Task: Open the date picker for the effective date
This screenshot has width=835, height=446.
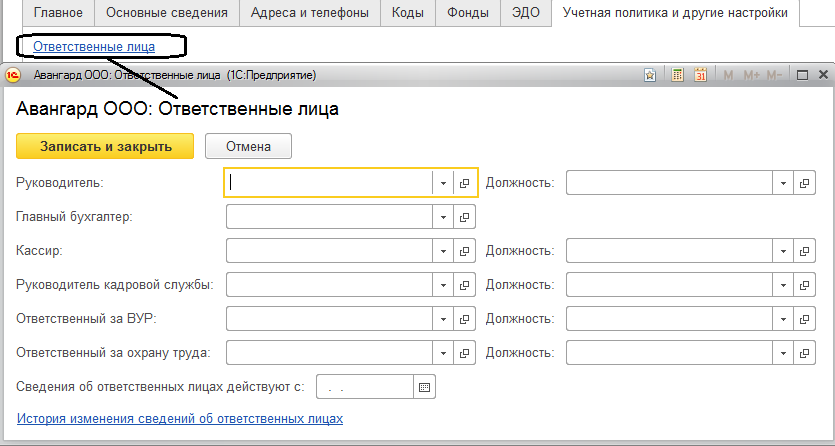Action: click(424, 387)
